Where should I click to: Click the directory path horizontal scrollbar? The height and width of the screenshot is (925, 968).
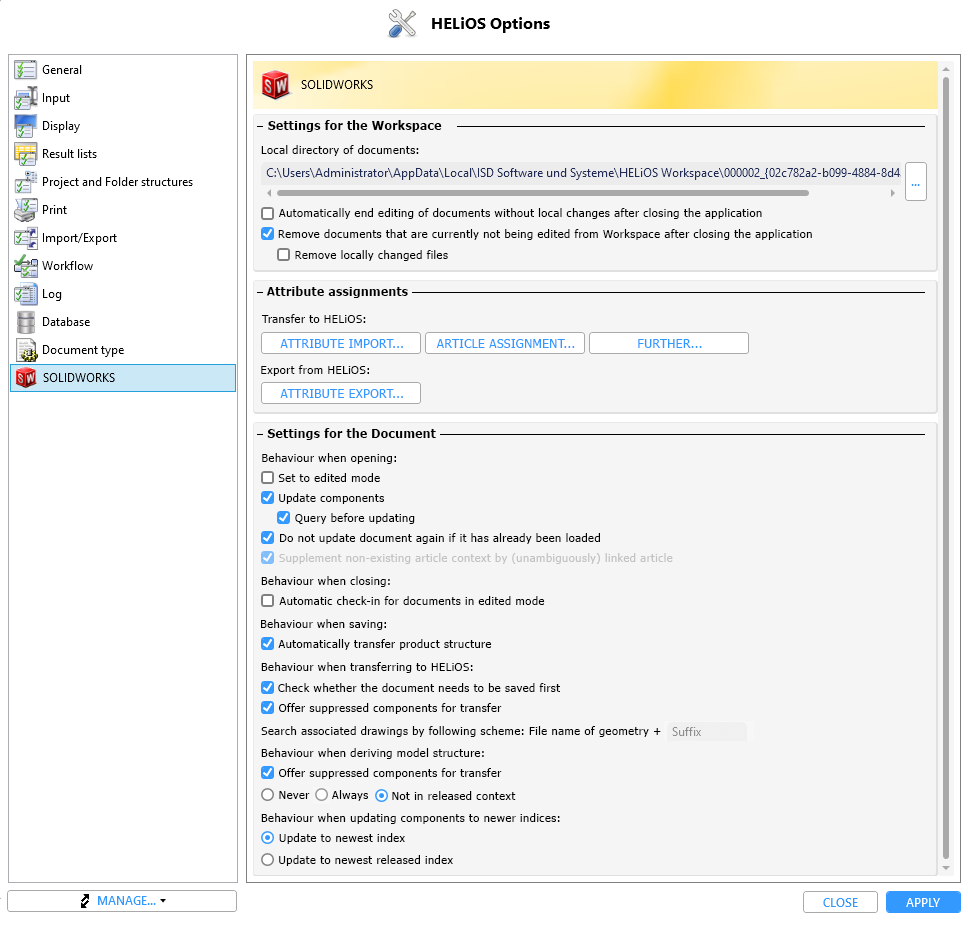tap(543, 193)
